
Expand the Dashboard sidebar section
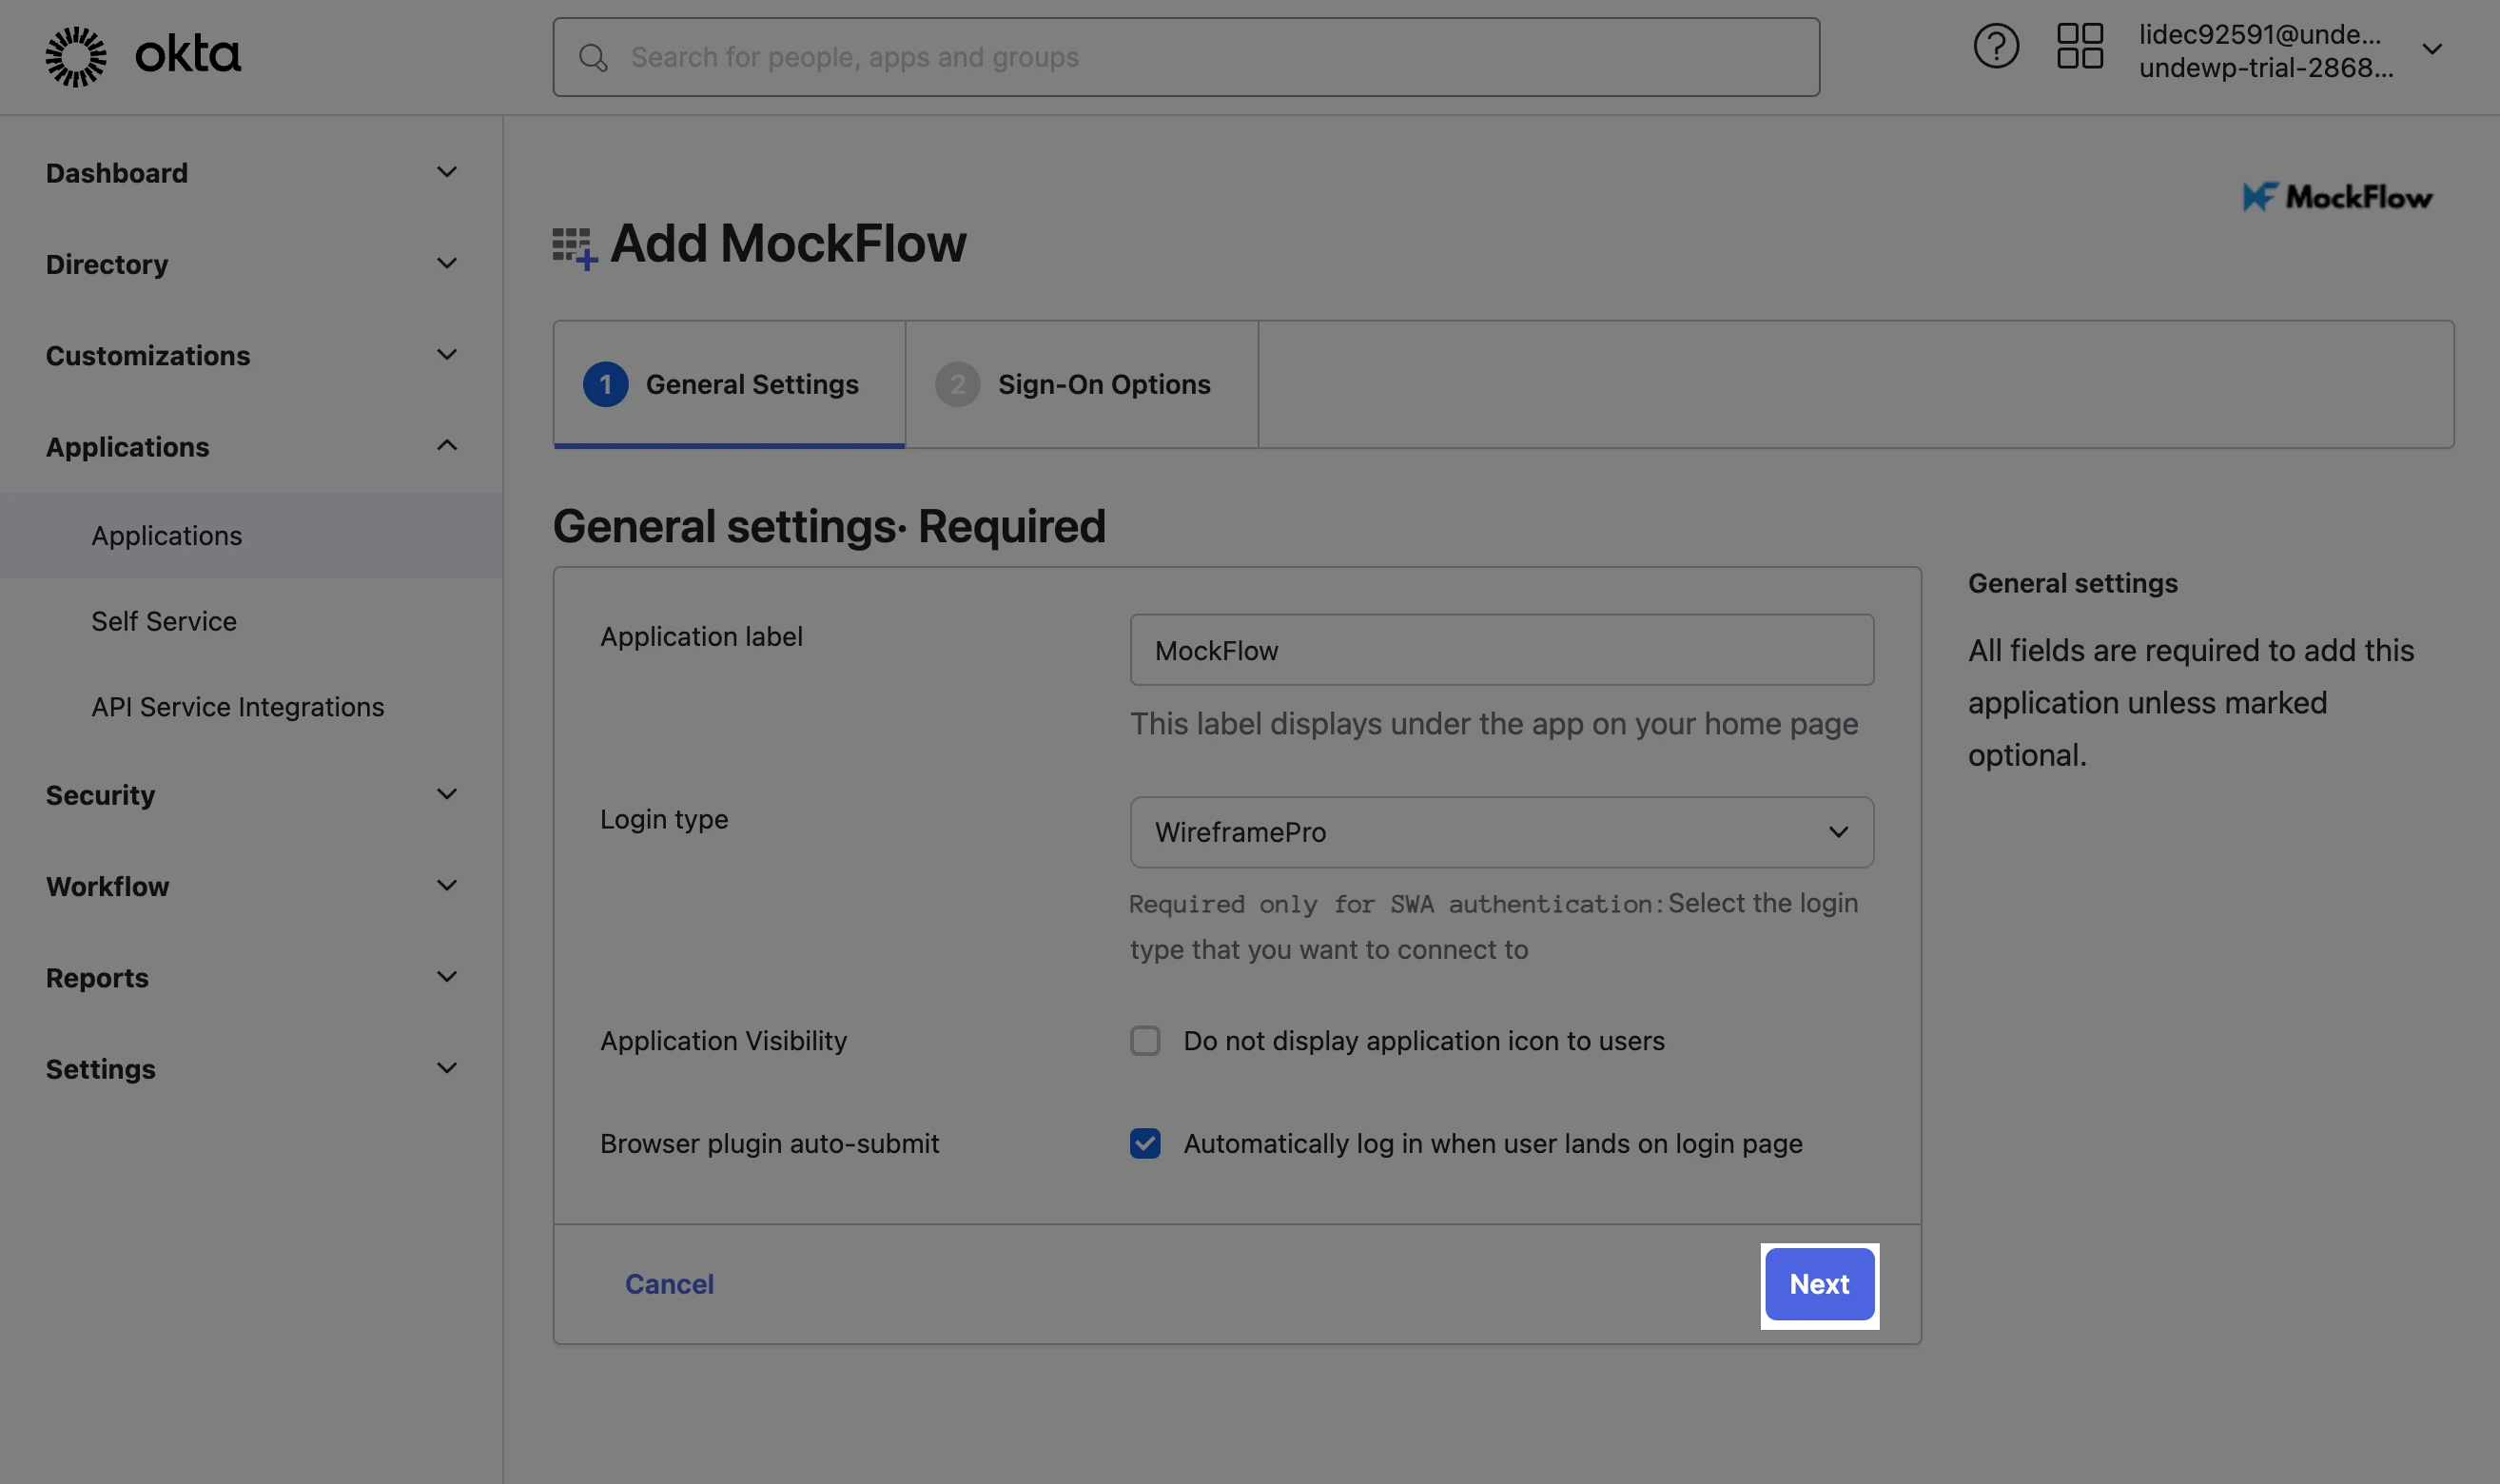(x=251, y=173)
